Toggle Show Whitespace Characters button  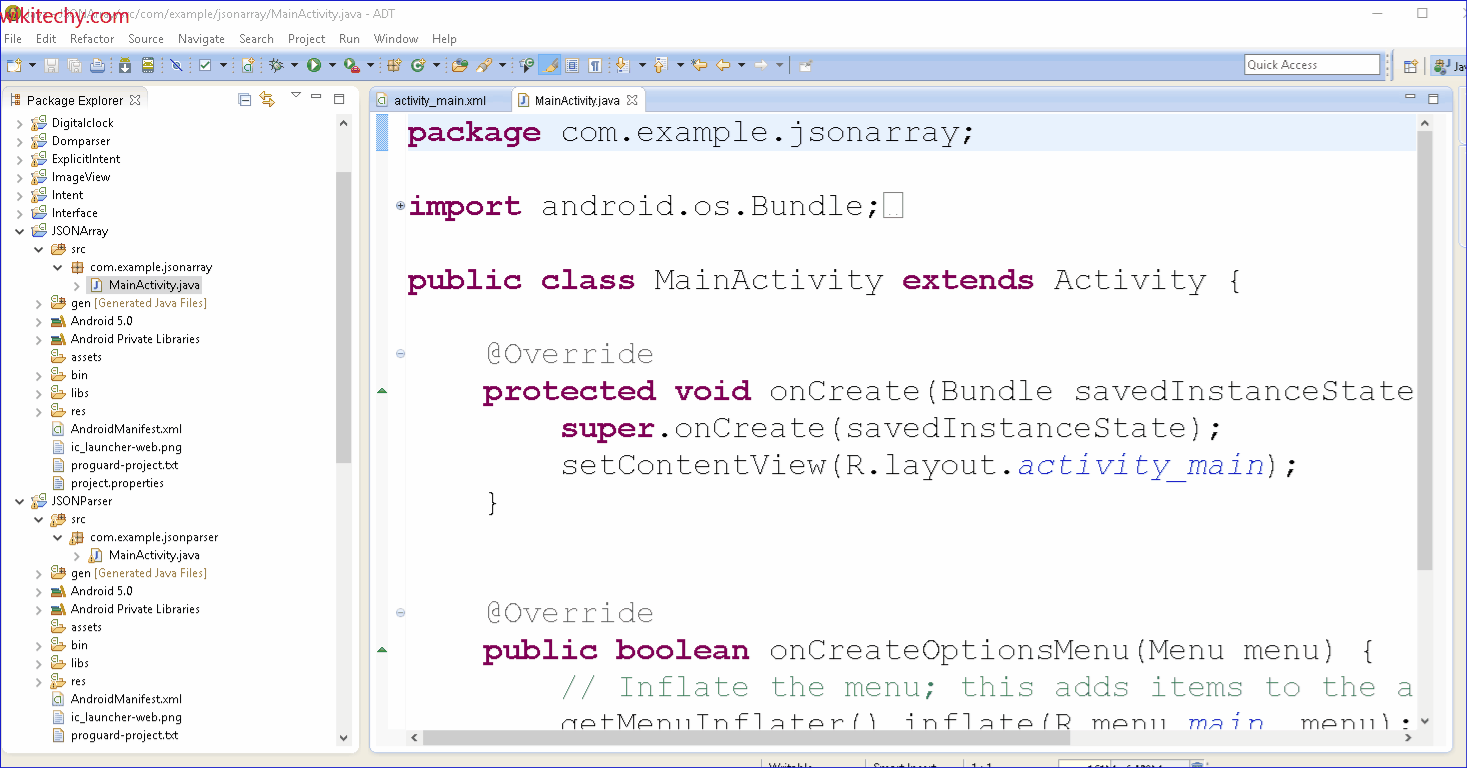(595, 65)
